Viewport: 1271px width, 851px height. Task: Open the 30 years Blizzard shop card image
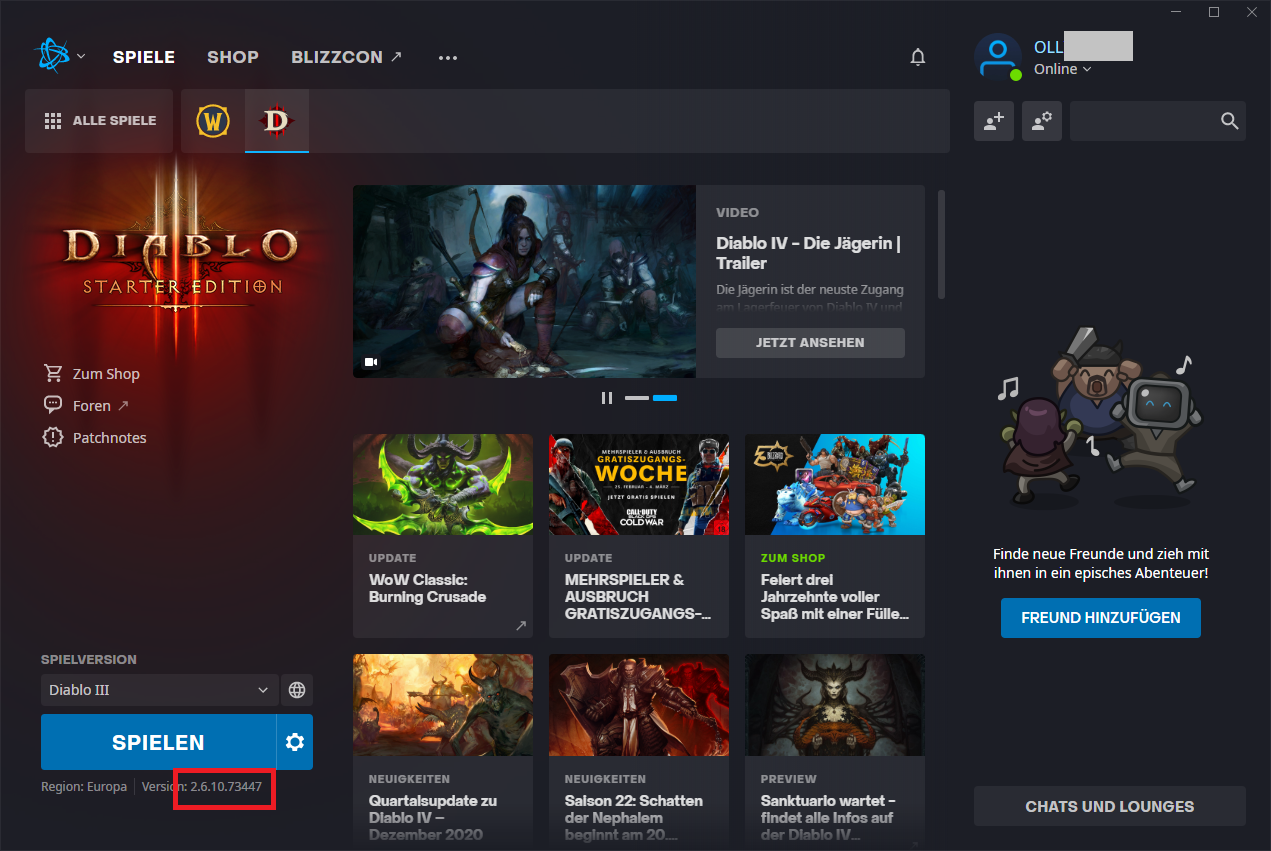[x=835, y=485]
